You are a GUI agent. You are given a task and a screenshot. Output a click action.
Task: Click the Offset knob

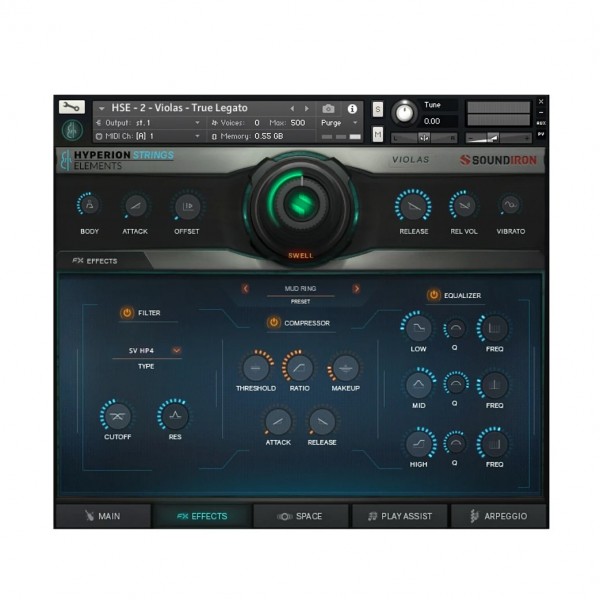coord(187,207)
